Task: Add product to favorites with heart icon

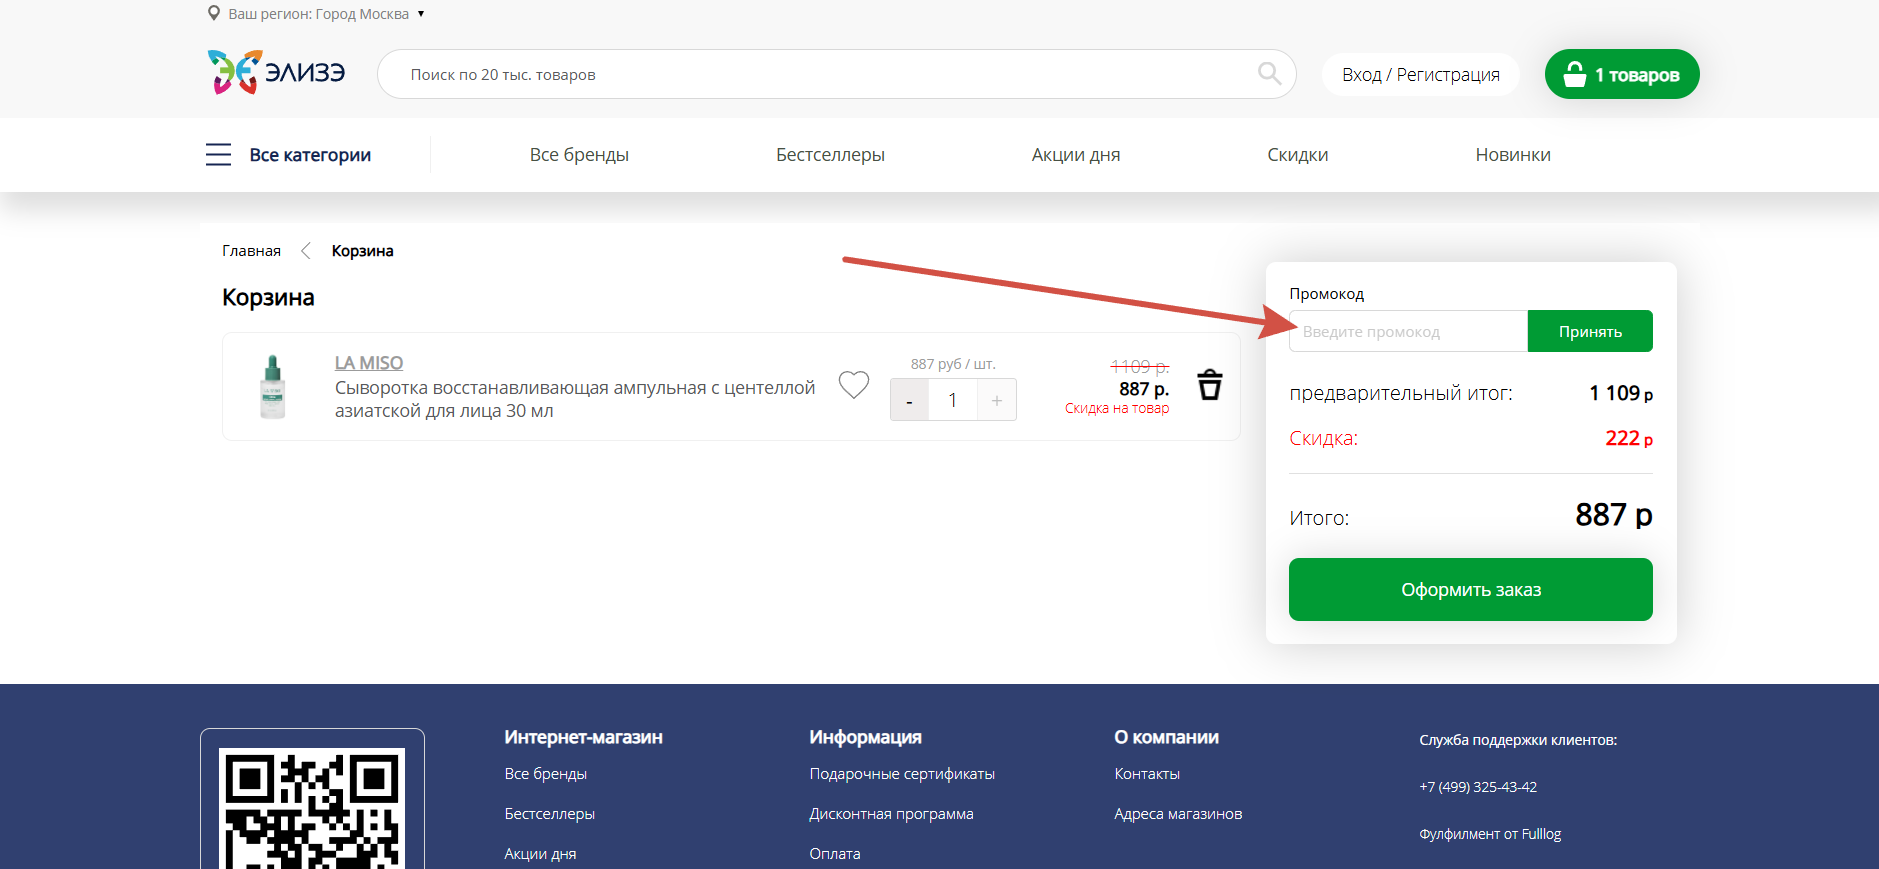Action: (854, 385)
